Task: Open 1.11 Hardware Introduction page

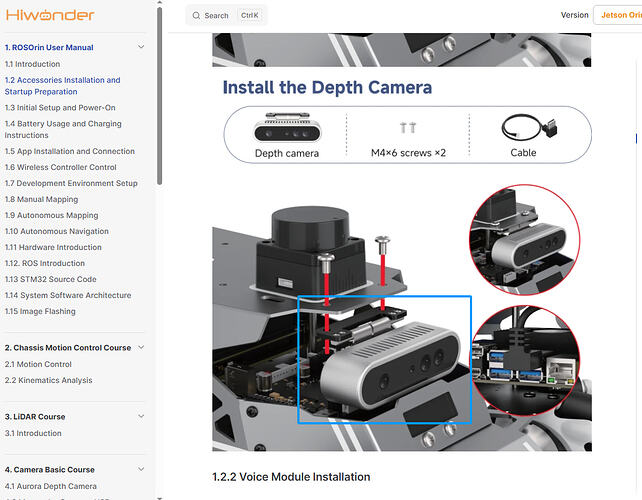Action: click(53, 247)
